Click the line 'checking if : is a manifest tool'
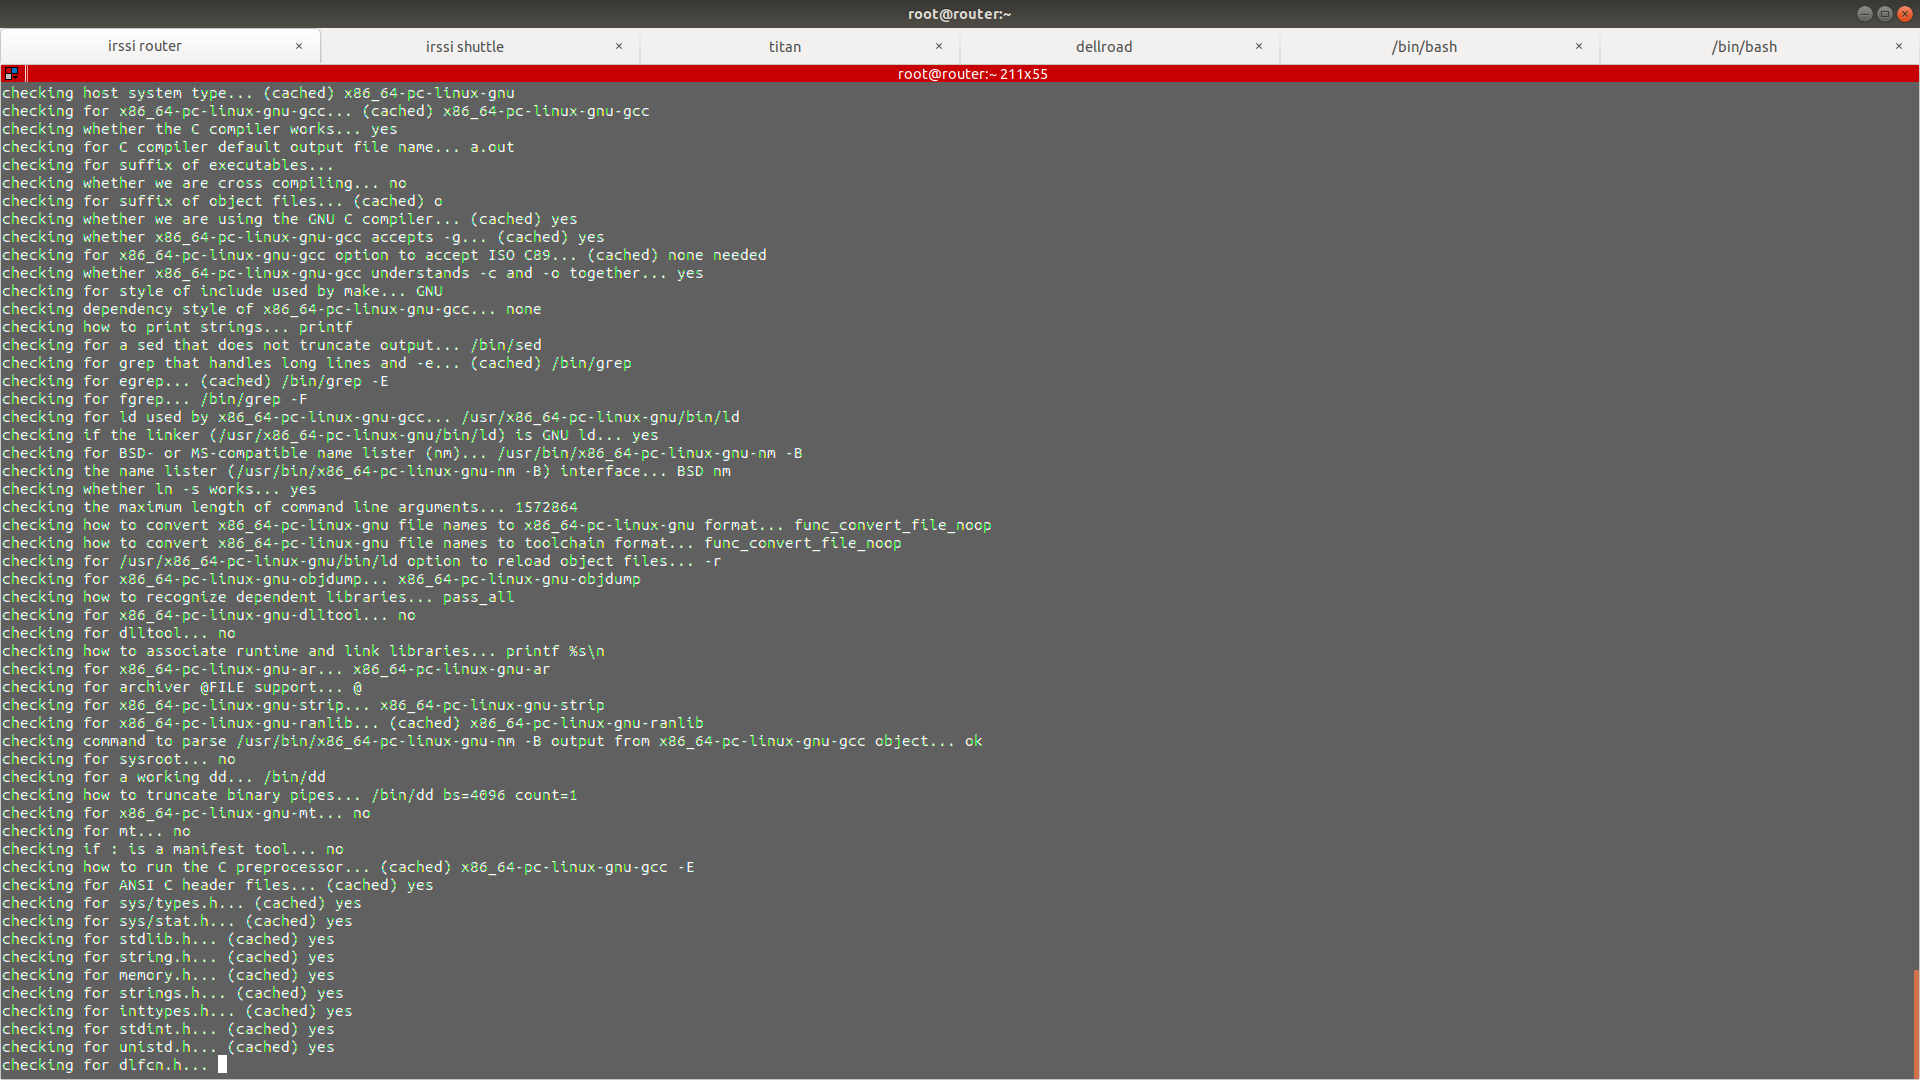Viewport: 1920px width, 1080px height. 173,849
